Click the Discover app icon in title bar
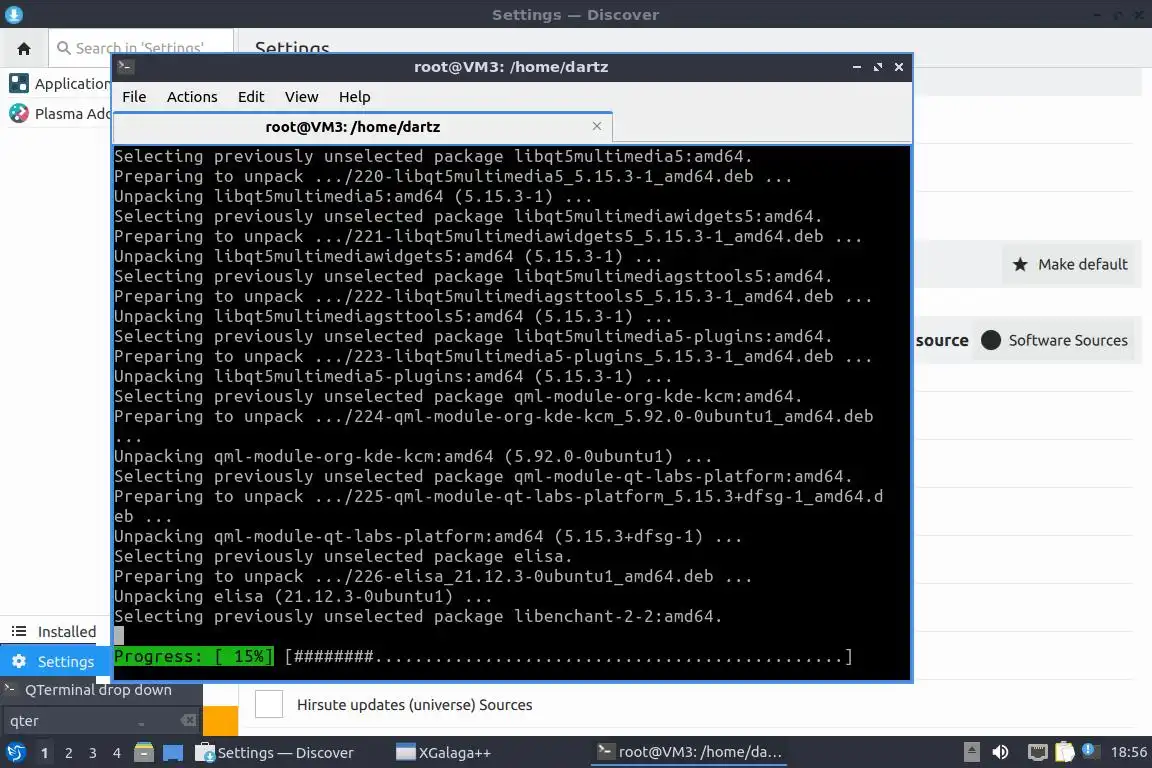Viewport: 1152px width, 768px height. [x=13, y=14]
